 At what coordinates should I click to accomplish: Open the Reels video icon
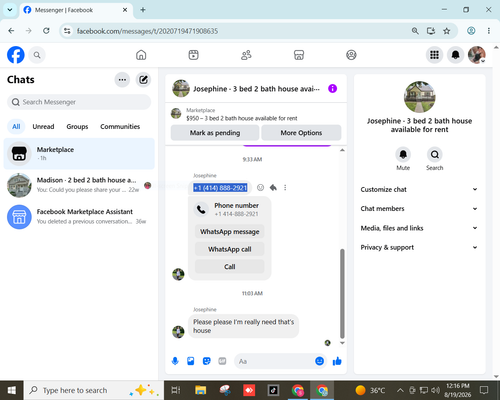click(x=193, y=55)
